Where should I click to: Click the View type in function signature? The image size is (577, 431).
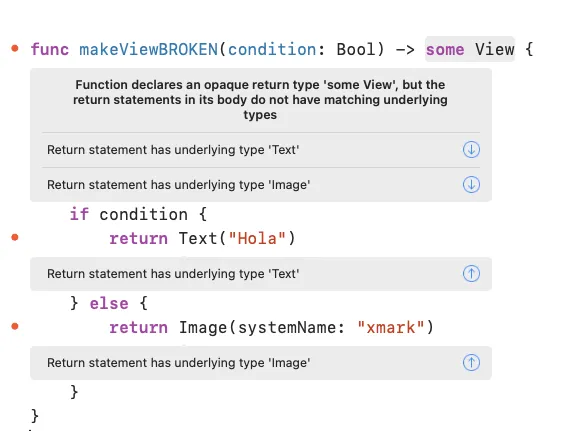tap(494, 49)
